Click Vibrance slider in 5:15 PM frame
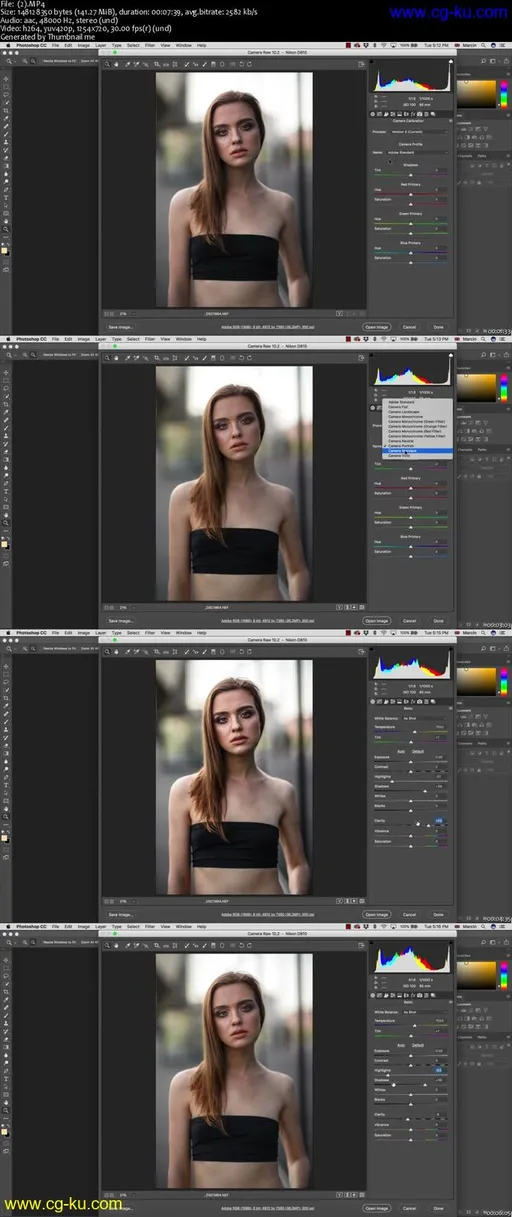Viewport: 512px width, 1217px height. tap(410, 836)
